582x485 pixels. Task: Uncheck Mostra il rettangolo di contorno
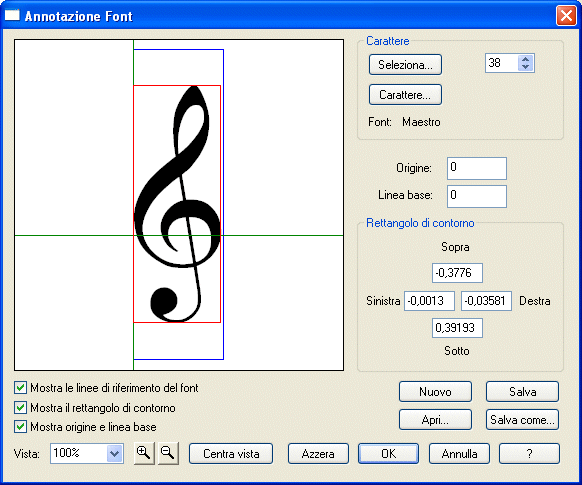pyautogui.click(x=20, y=407)
